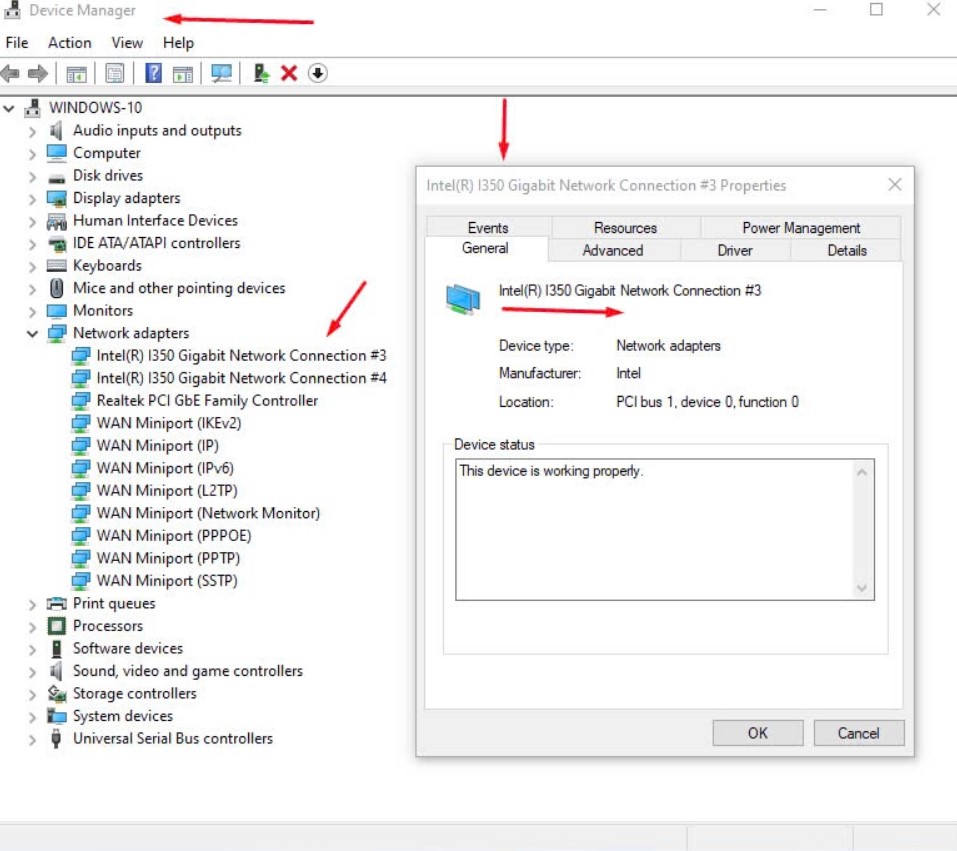Click Scan for hardware changes monitor icon
The width and height of the screenshot is (957, 851).
pos(221,74)
